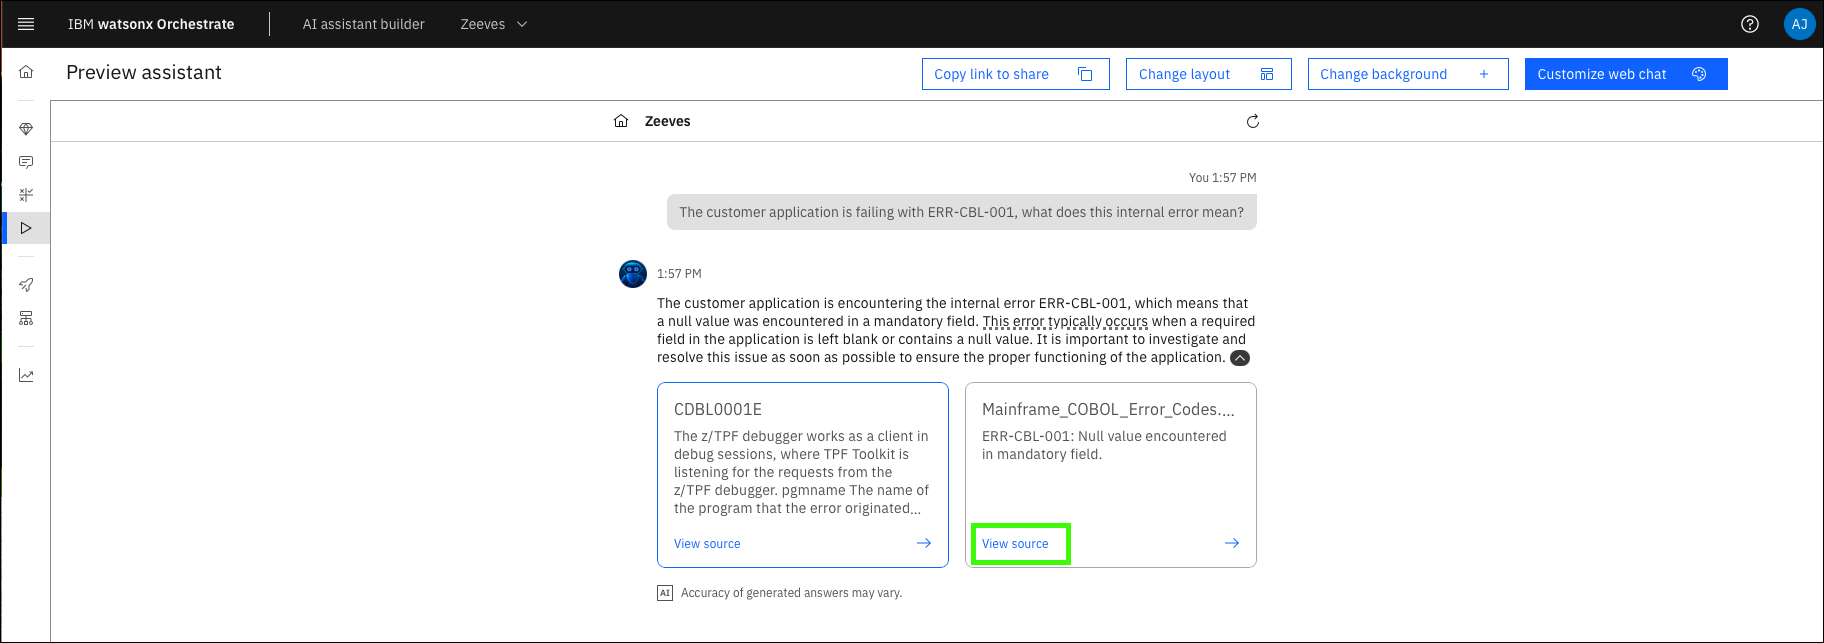Click the Change layout button
This screenshot has width=1824, height=643.
[x=1208, y=74]
